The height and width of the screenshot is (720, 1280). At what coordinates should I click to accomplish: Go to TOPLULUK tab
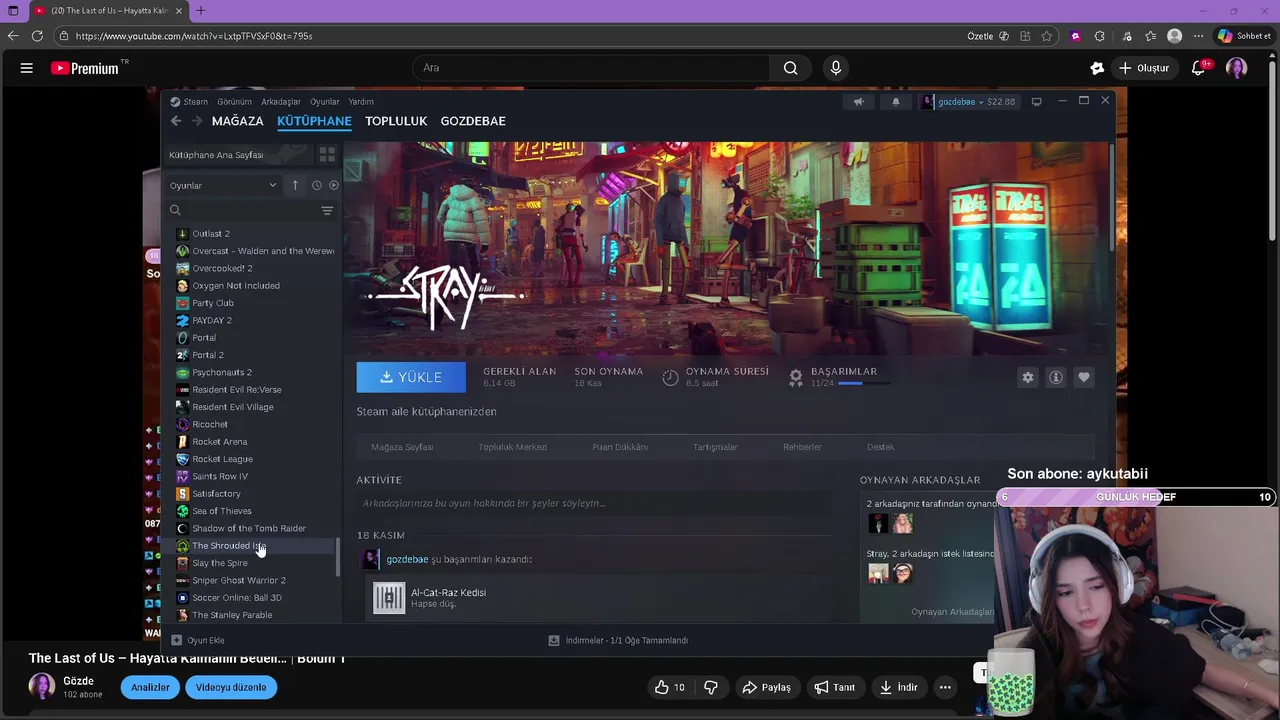click(x=396, y=121)
